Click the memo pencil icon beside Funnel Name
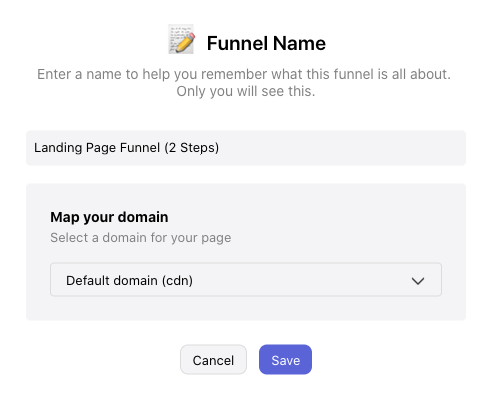 181,39
